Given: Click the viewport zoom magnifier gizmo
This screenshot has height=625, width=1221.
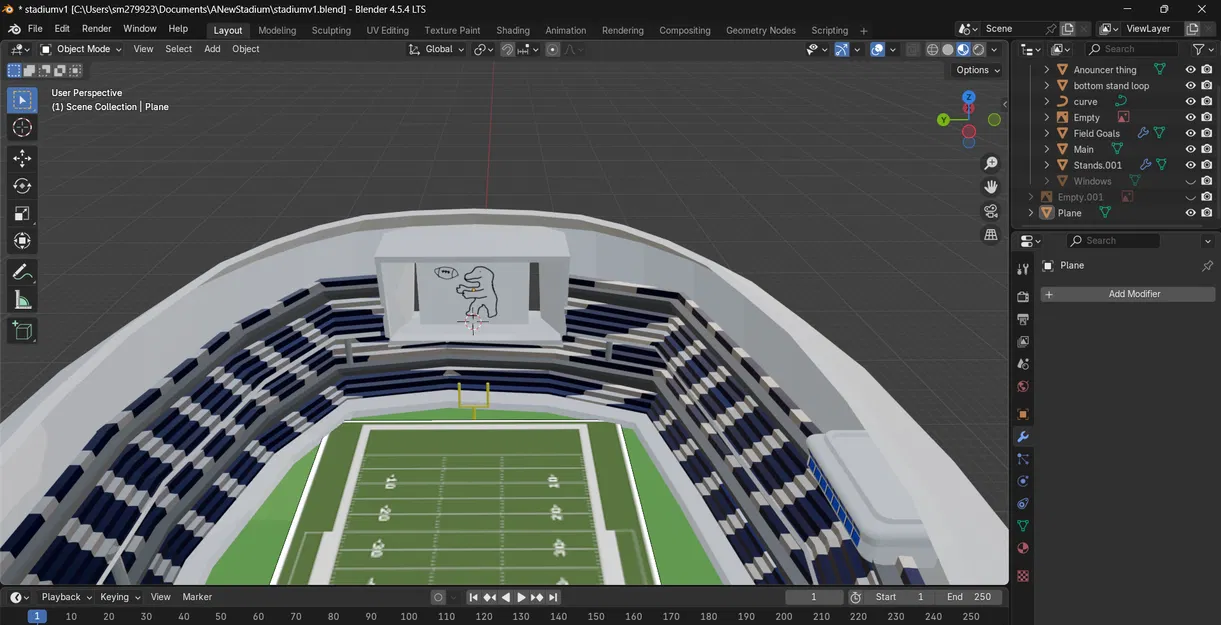Looking at the screenshot, I should 991,163.
